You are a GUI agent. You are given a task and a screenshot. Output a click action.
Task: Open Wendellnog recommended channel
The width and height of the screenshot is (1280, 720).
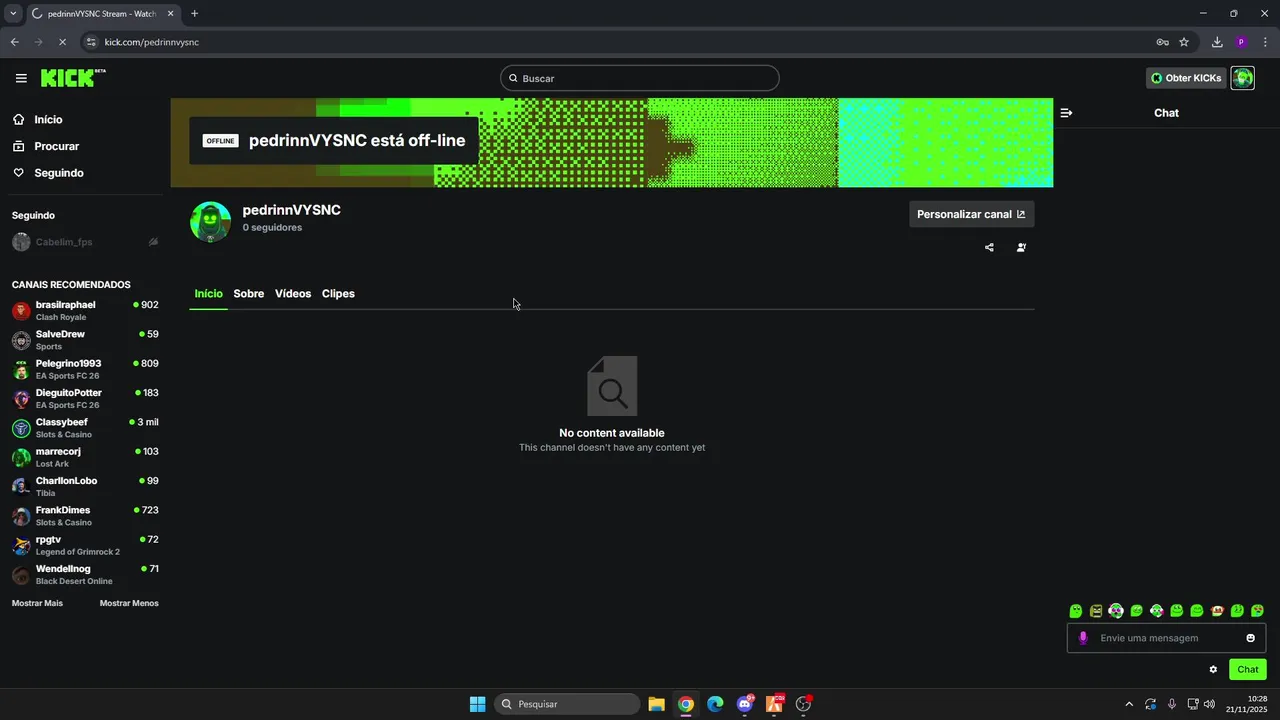(x=85, y=574)
